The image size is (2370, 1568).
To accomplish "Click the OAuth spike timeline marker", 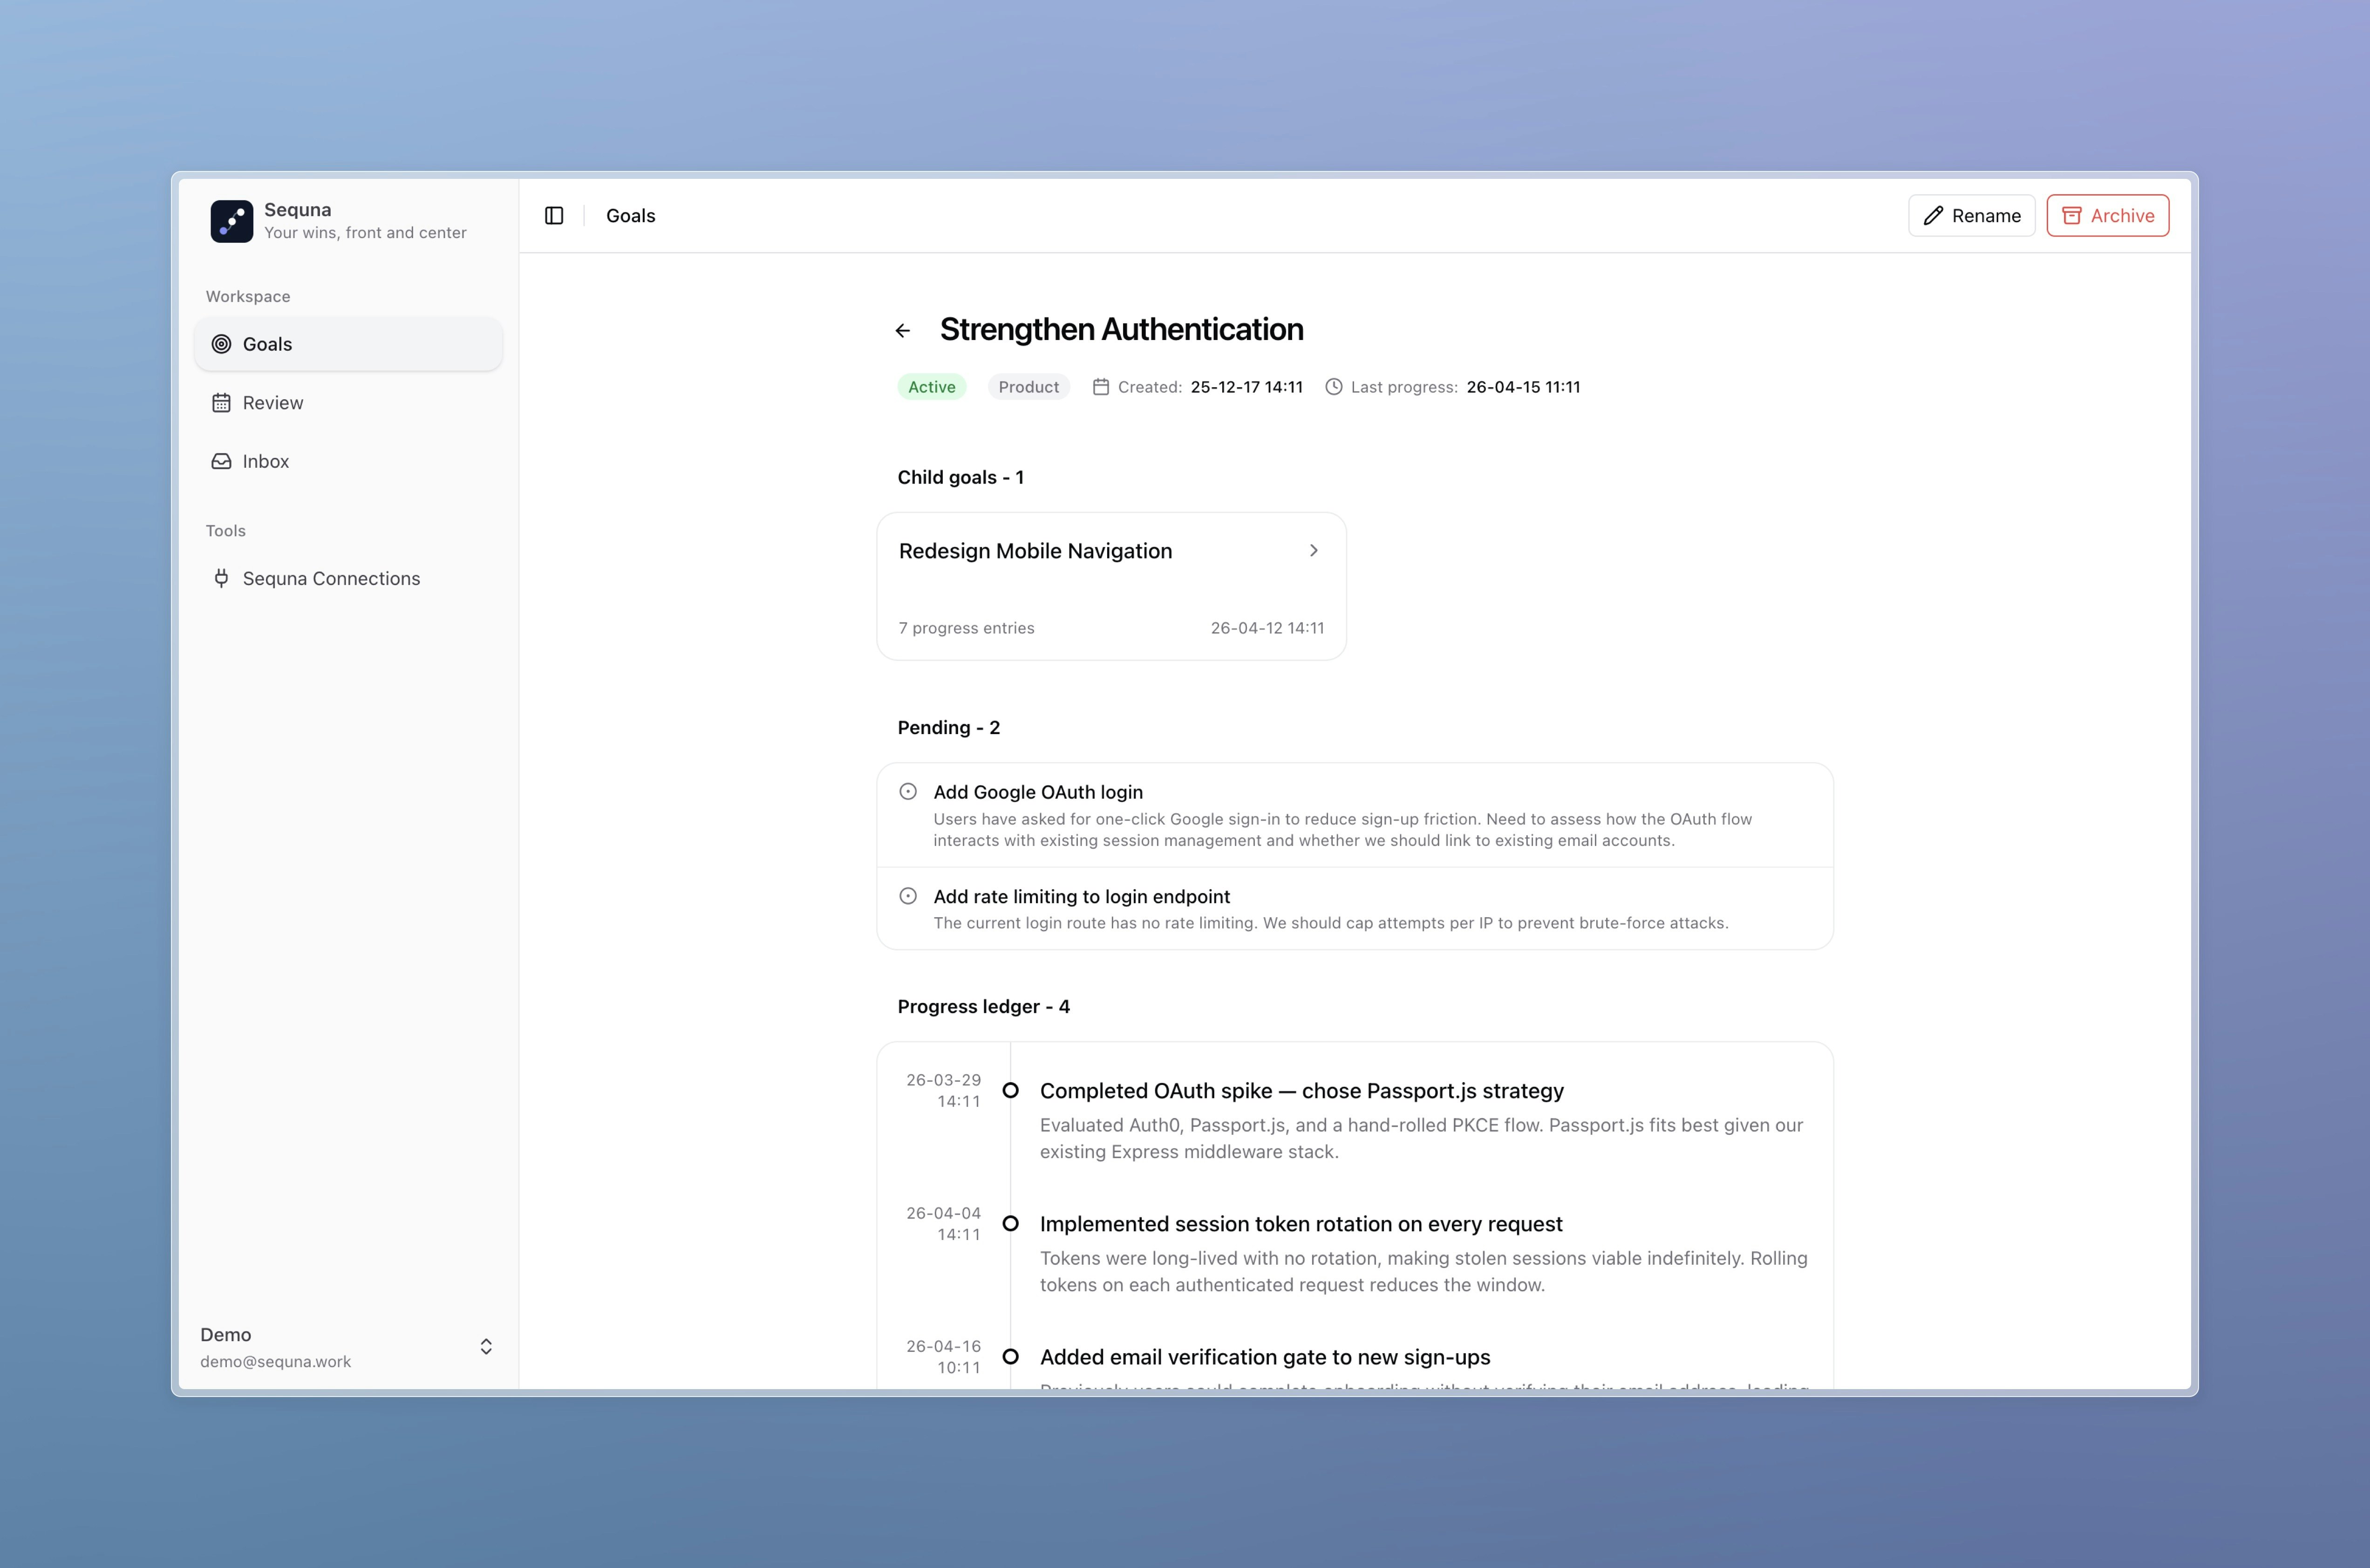I will (1011, 1091).
